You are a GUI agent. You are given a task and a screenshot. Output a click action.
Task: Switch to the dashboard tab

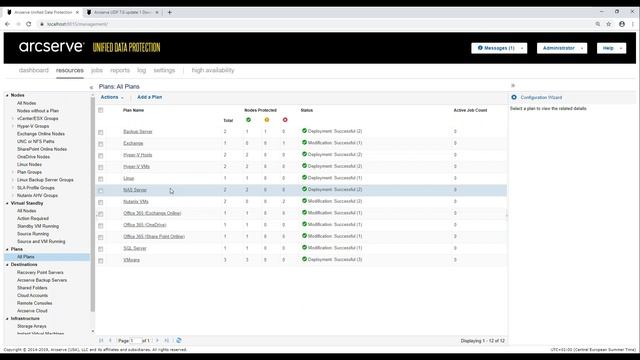[33, 70]
